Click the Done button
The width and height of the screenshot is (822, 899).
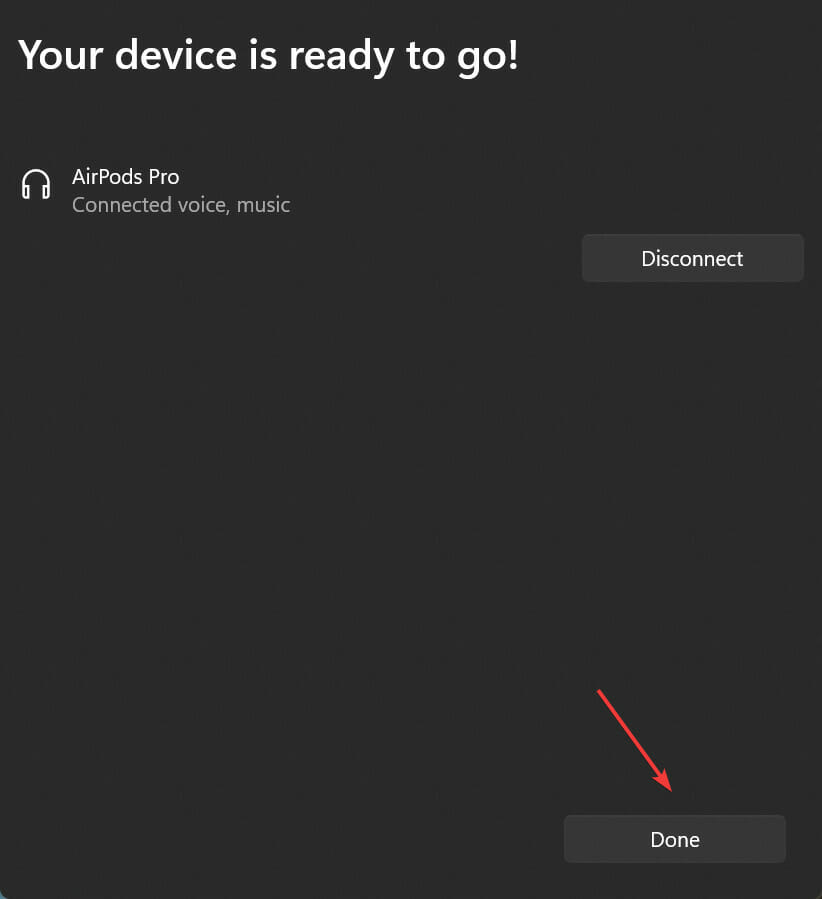(x=675, y=839)
